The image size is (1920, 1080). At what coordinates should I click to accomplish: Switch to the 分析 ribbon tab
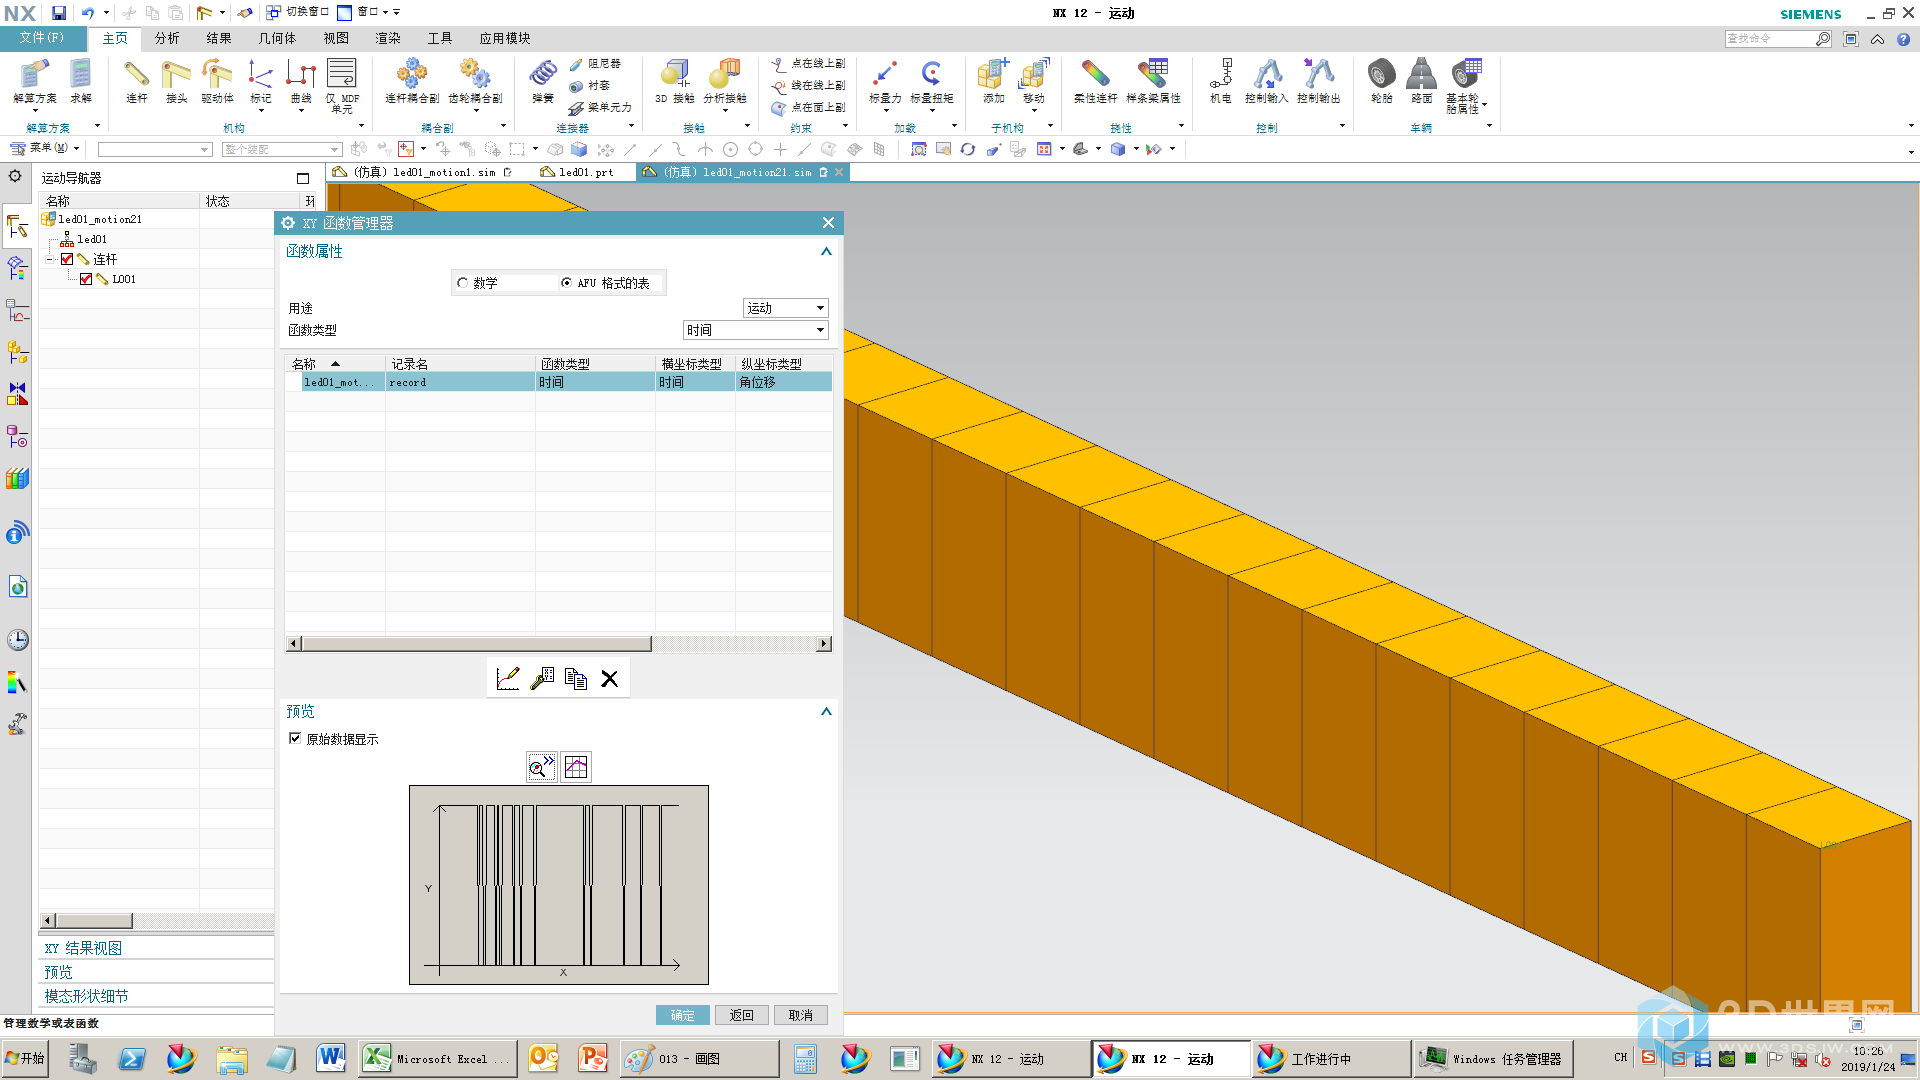point(167,38)
